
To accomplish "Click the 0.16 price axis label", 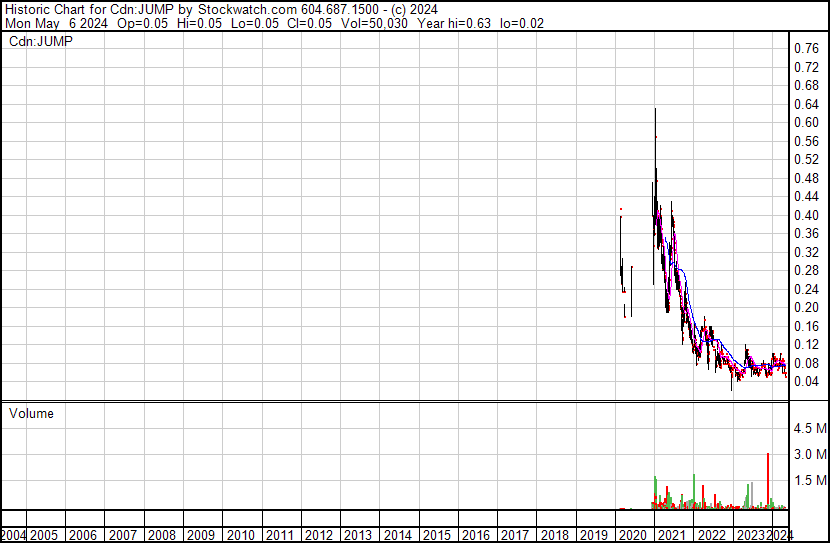I will click(x=807, y=326).
